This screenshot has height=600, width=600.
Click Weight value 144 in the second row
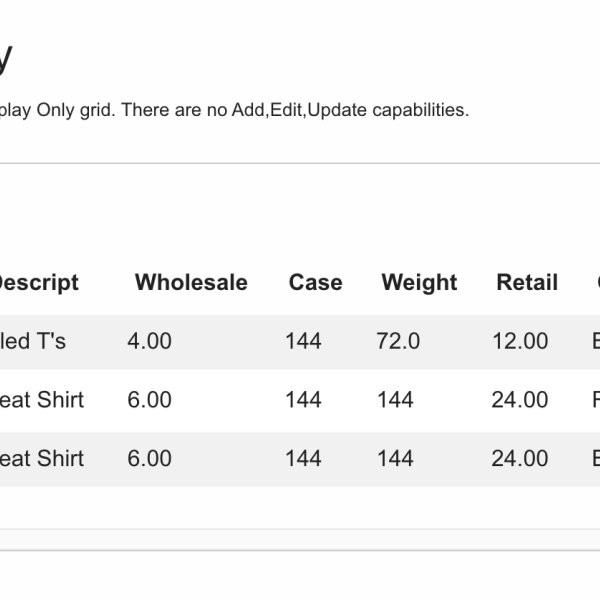coord(395,400)
